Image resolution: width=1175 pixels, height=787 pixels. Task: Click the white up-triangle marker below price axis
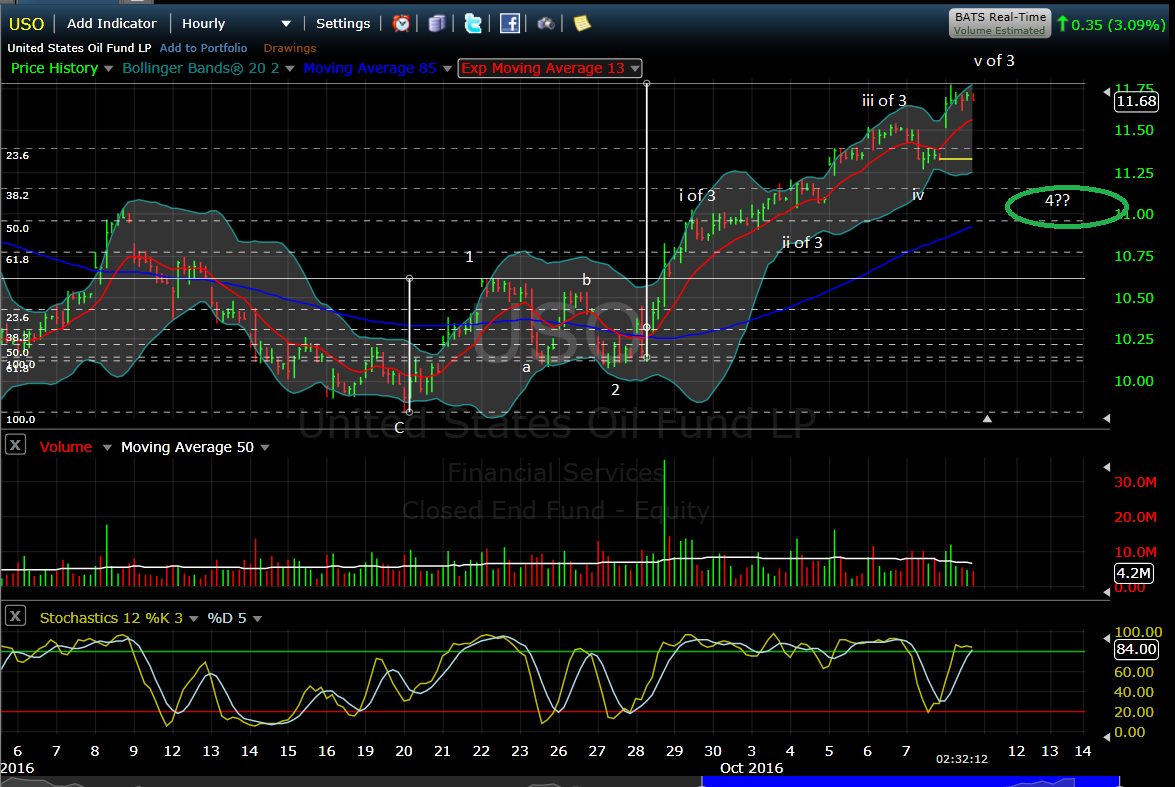pyautogui.click(x=988, y=419)
